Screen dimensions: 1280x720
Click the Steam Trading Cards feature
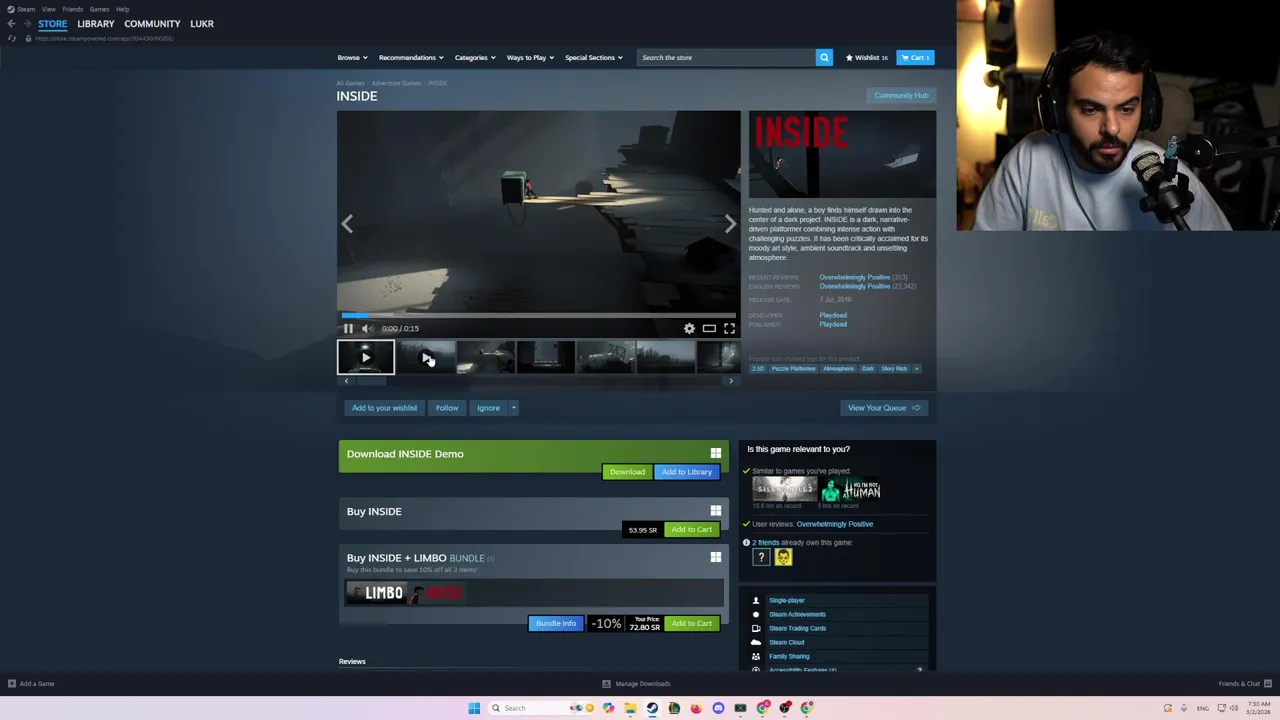797,628
